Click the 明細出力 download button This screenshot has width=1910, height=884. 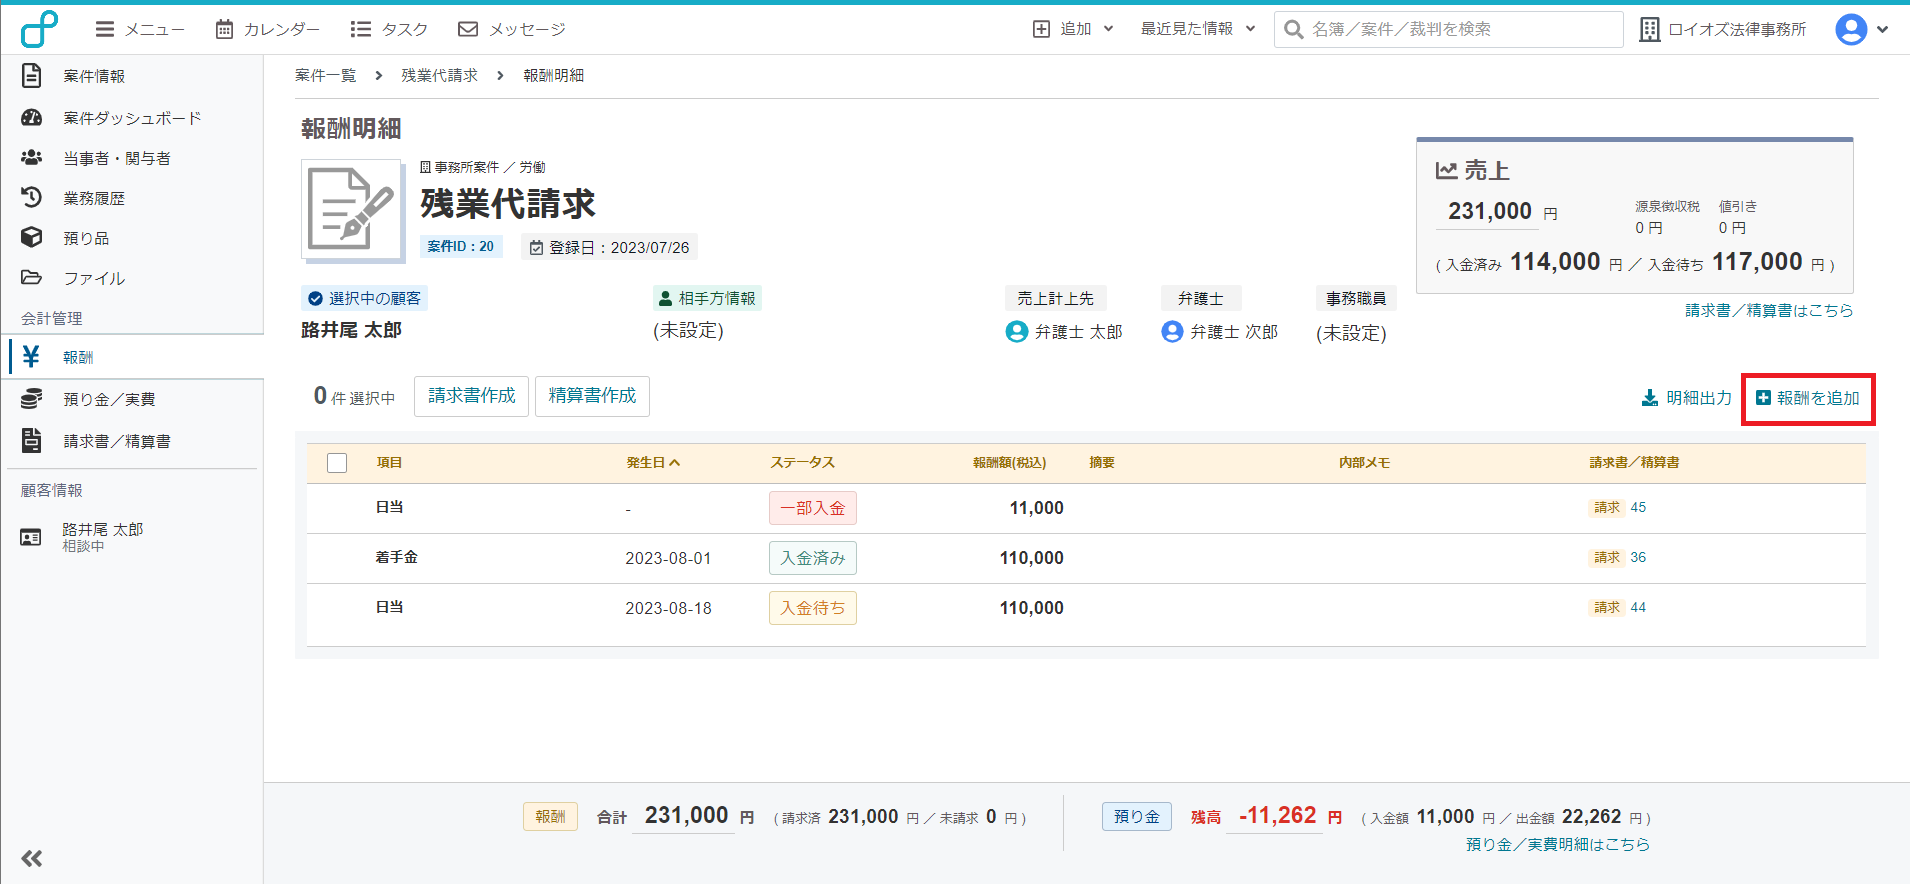pos(1686,398)
